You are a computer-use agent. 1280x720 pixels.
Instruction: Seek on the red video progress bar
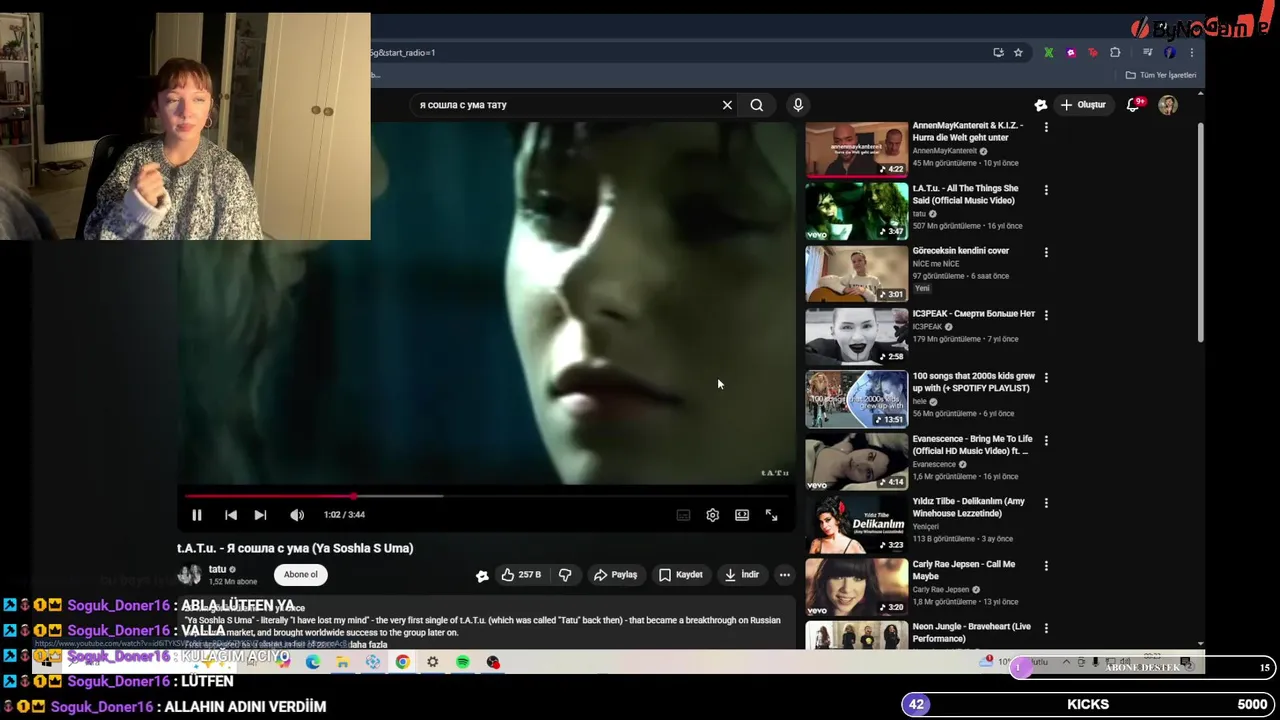(x=487, y=495)
